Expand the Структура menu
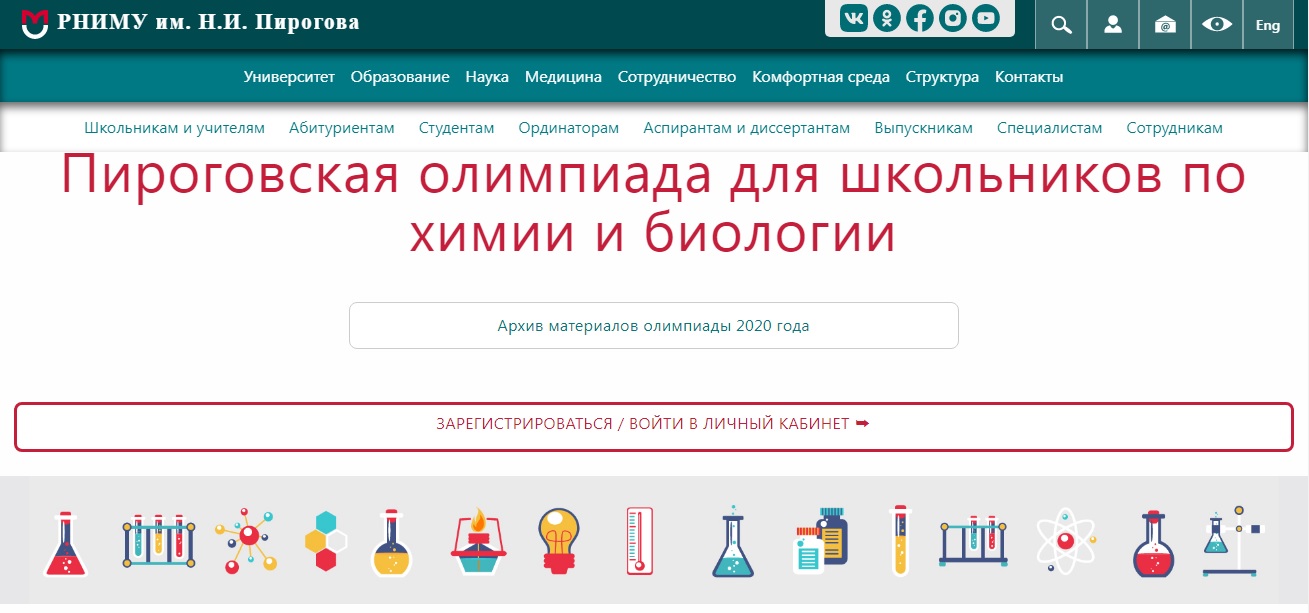The width and height of the screenshot is (1309, 613). (942, 77)
